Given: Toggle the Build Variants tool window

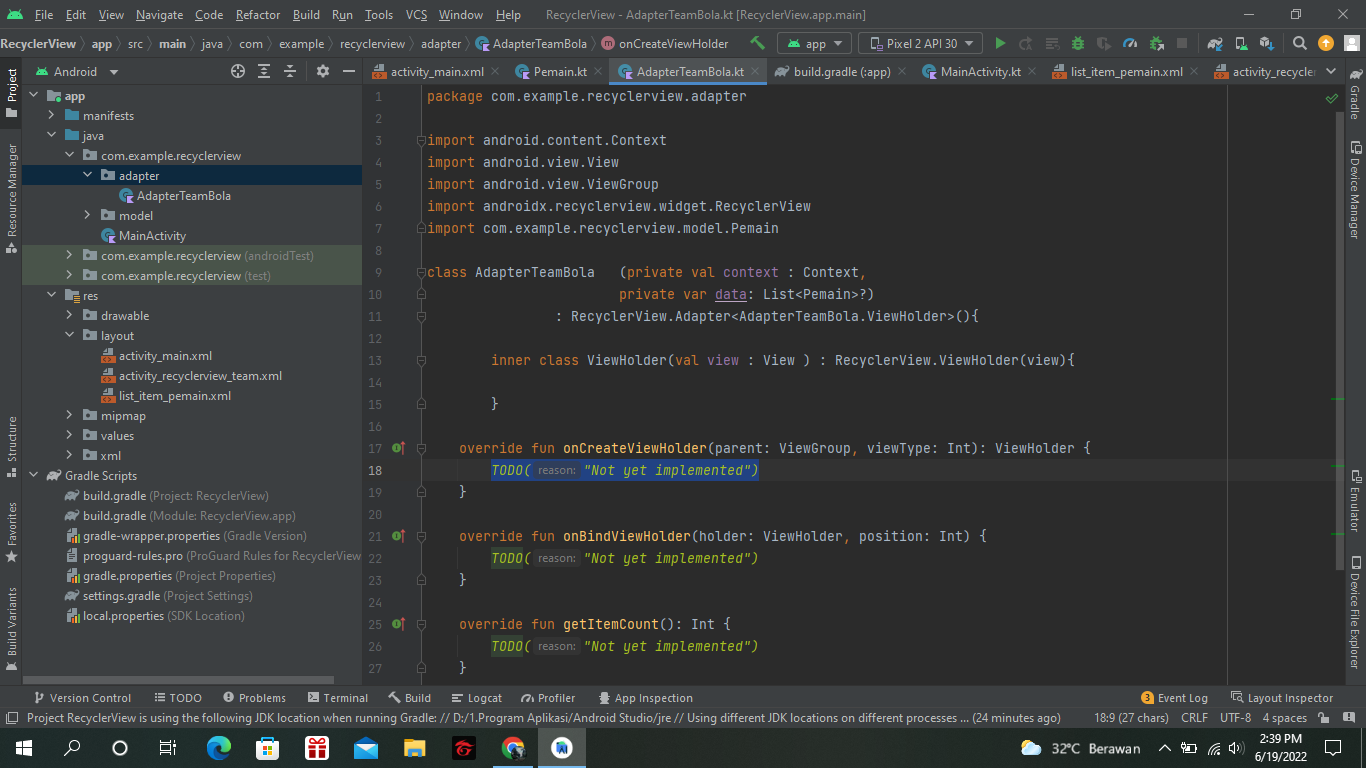Looking at the screenshot, I should 11,627.
